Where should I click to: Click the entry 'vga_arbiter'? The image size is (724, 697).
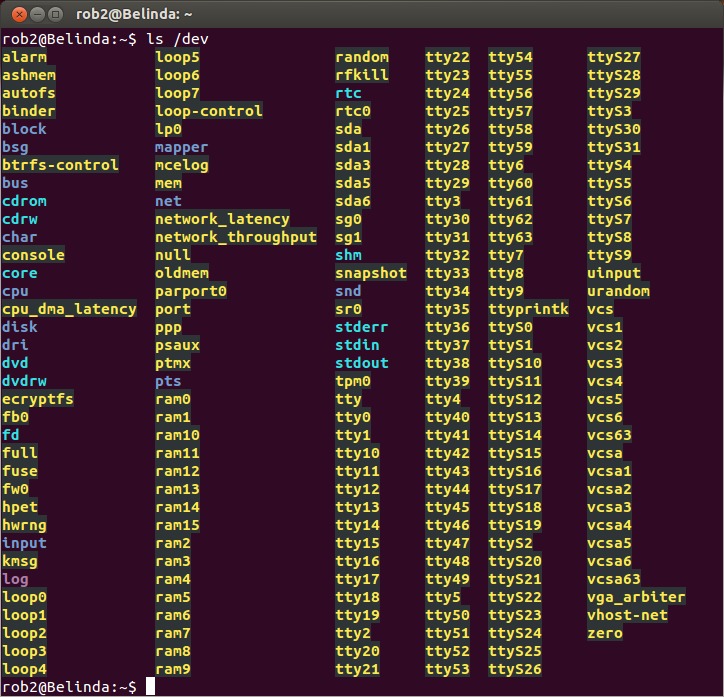pos(637,597)
